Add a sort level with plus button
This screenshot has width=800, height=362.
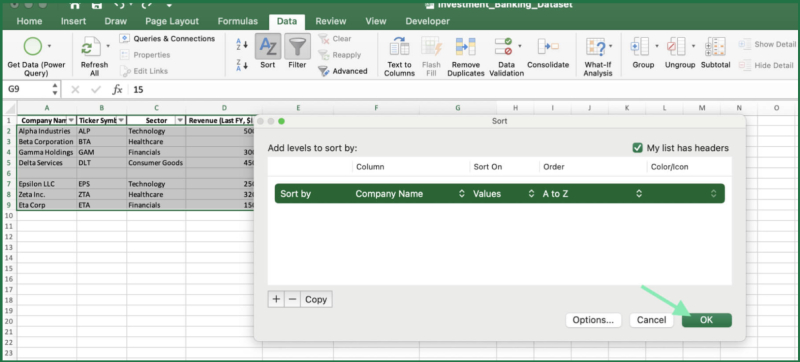coord(276,299)
